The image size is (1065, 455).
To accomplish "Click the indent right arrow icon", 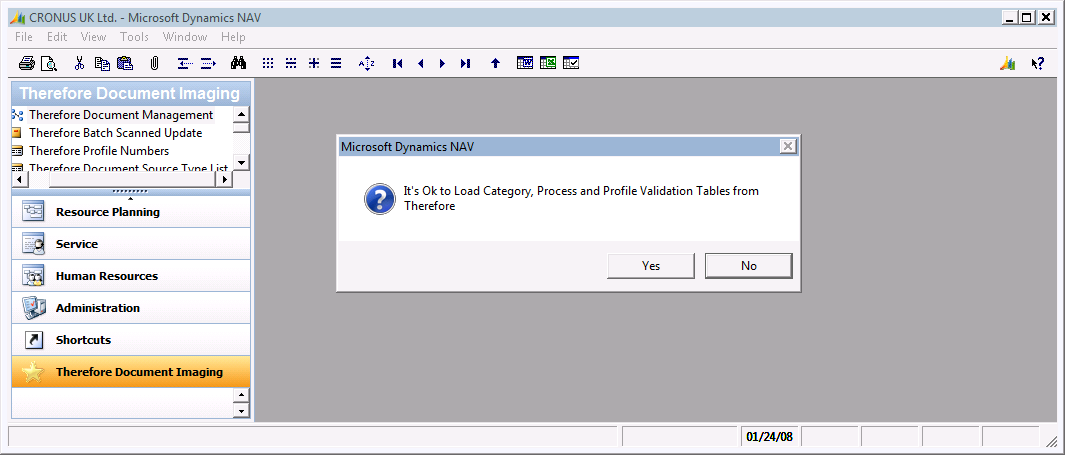I will click(x=209, y=64).
